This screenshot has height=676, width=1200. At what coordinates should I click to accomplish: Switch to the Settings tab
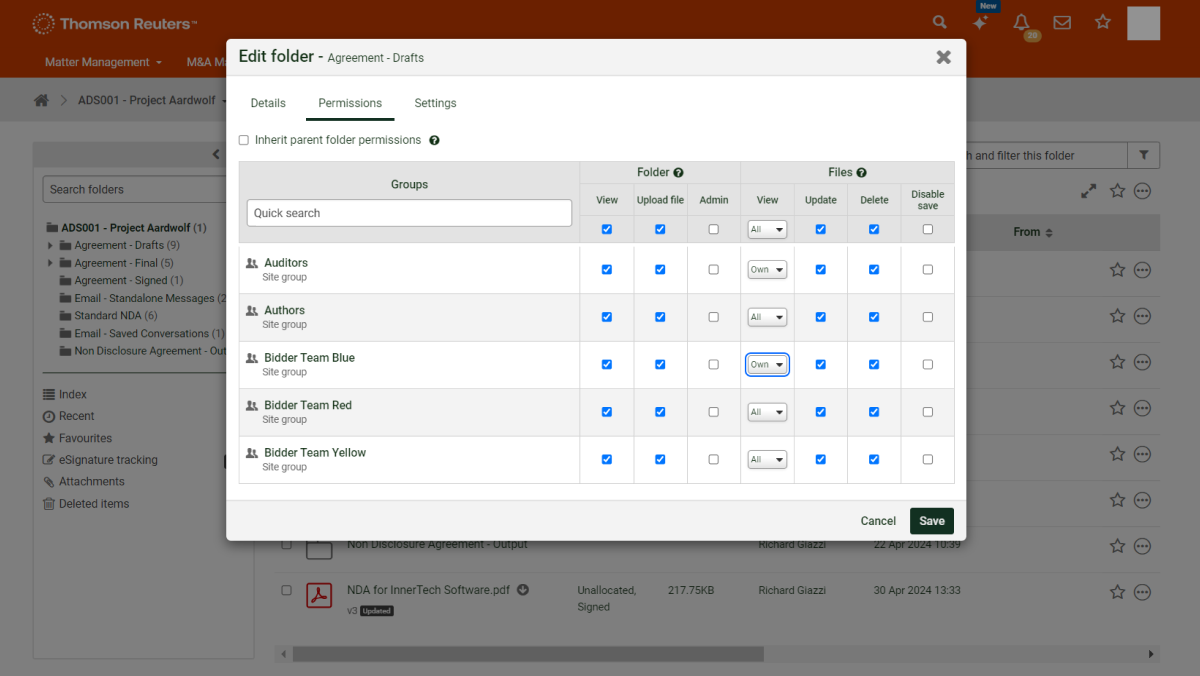[435, 103]
